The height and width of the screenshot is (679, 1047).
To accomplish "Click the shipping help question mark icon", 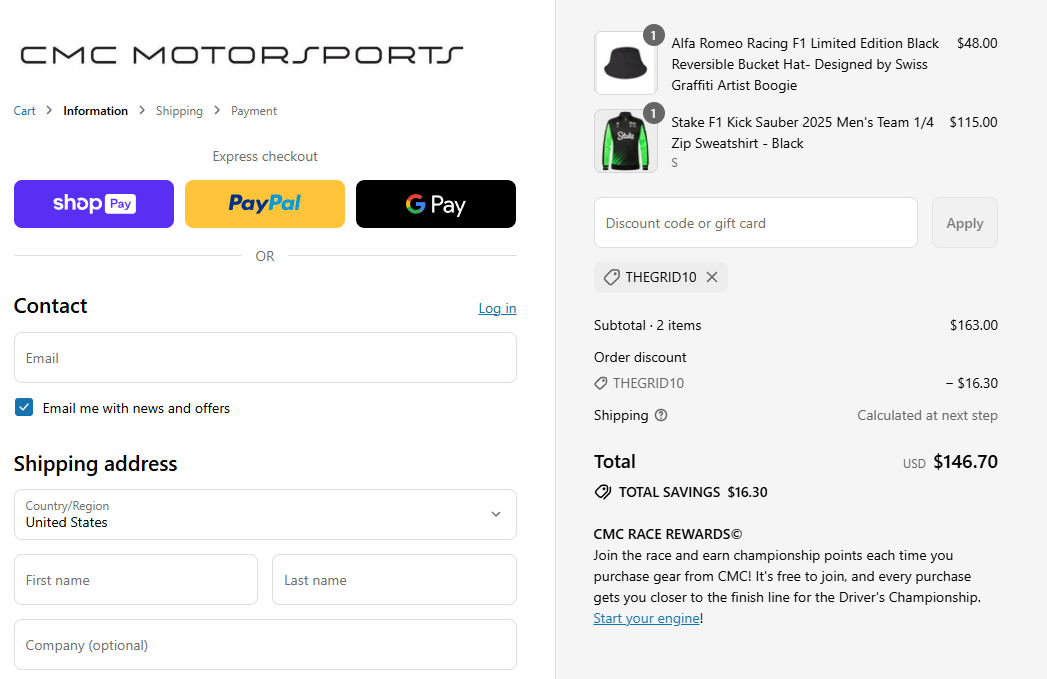I will point(661,415).
